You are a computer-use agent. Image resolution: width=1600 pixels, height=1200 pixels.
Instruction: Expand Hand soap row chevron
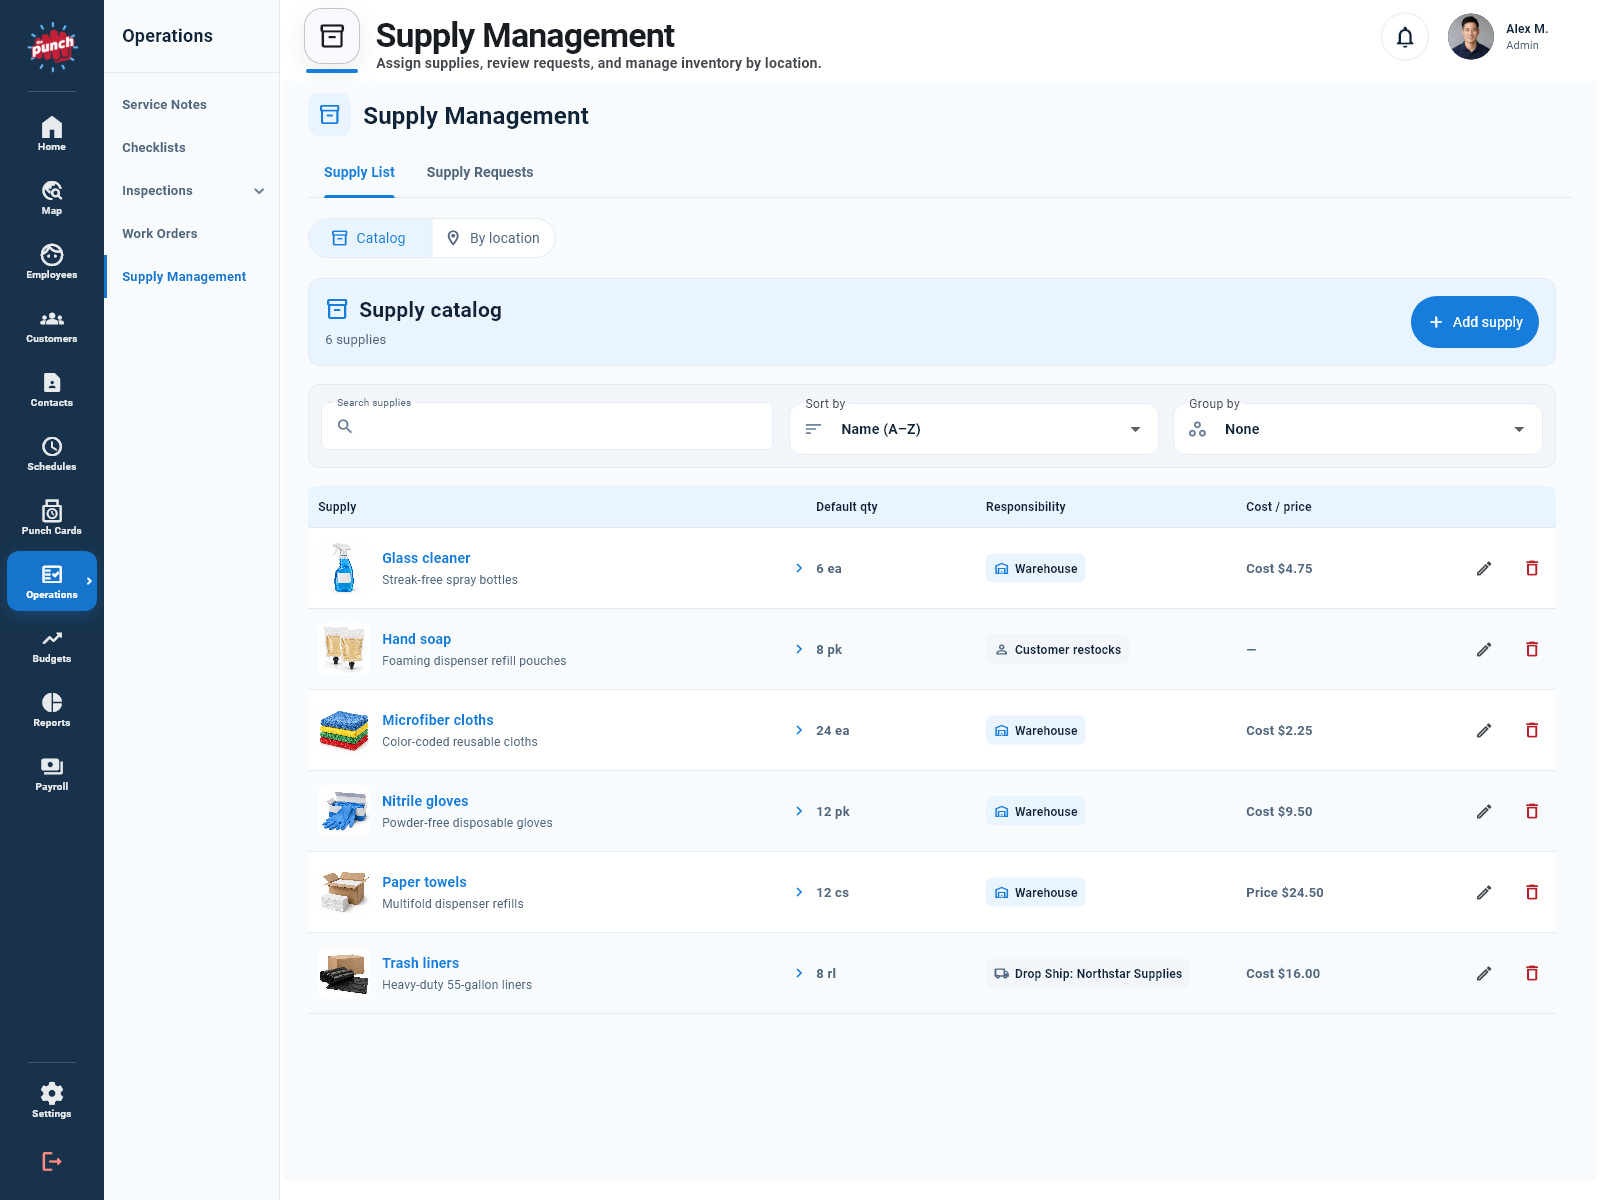click(799, 649)
